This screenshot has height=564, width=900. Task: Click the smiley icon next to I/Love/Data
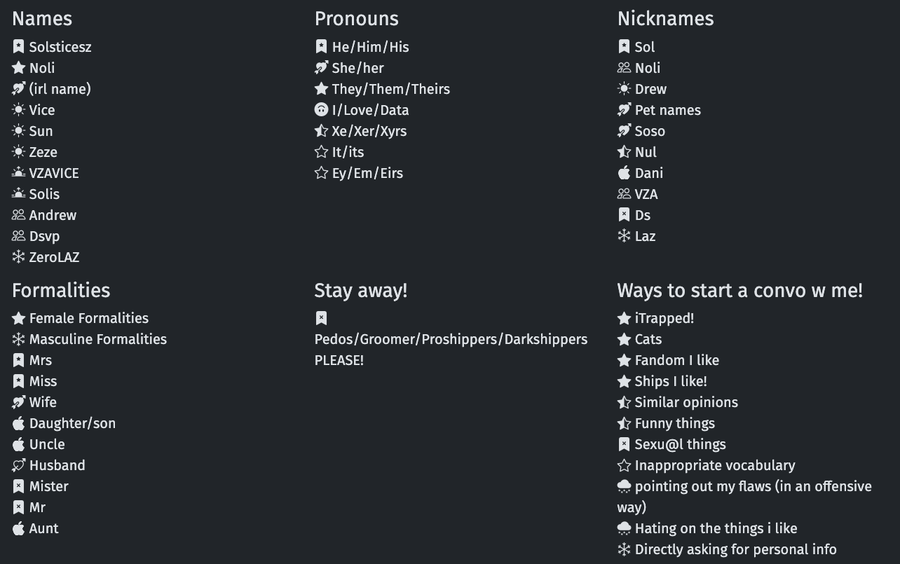point(321,110)
